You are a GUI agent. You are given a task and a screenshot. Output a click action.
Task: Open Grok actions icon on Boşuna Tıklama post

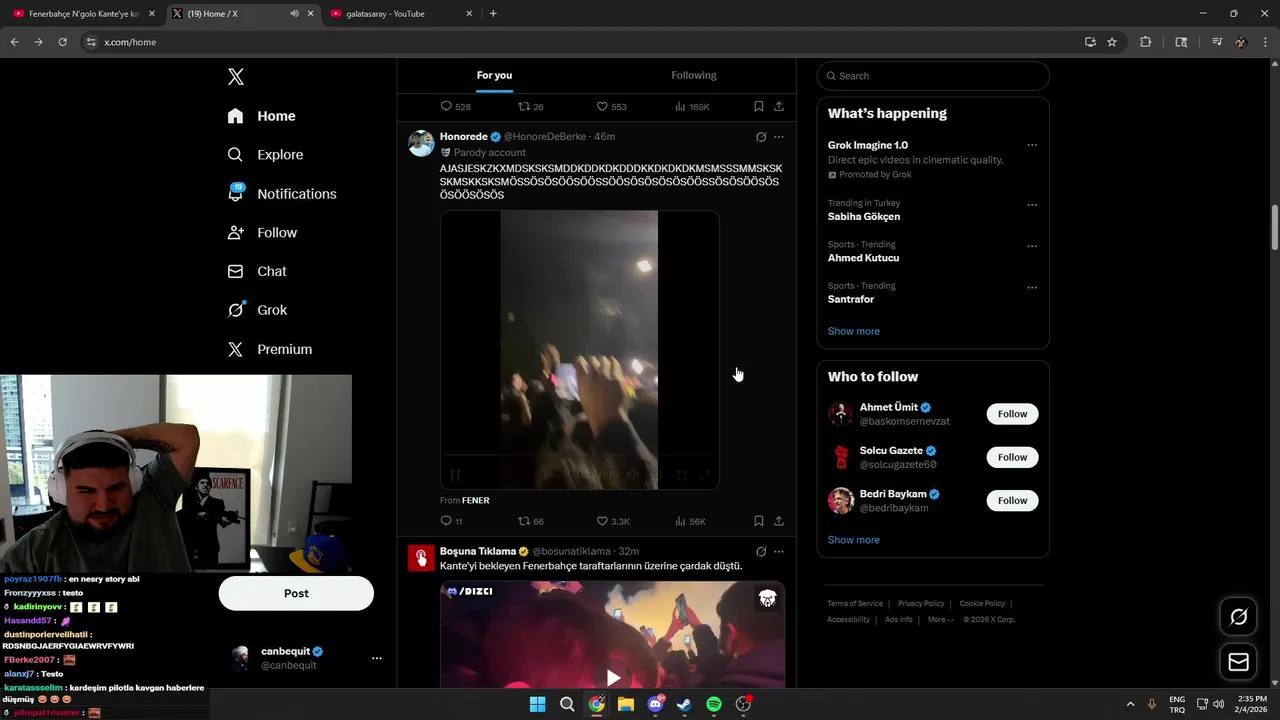[761, 552]
